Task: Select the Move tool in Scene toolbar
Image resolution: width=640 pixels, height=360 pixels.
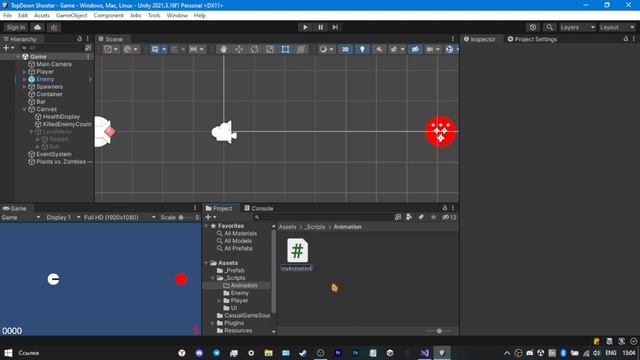Action: tap(239, 49)
